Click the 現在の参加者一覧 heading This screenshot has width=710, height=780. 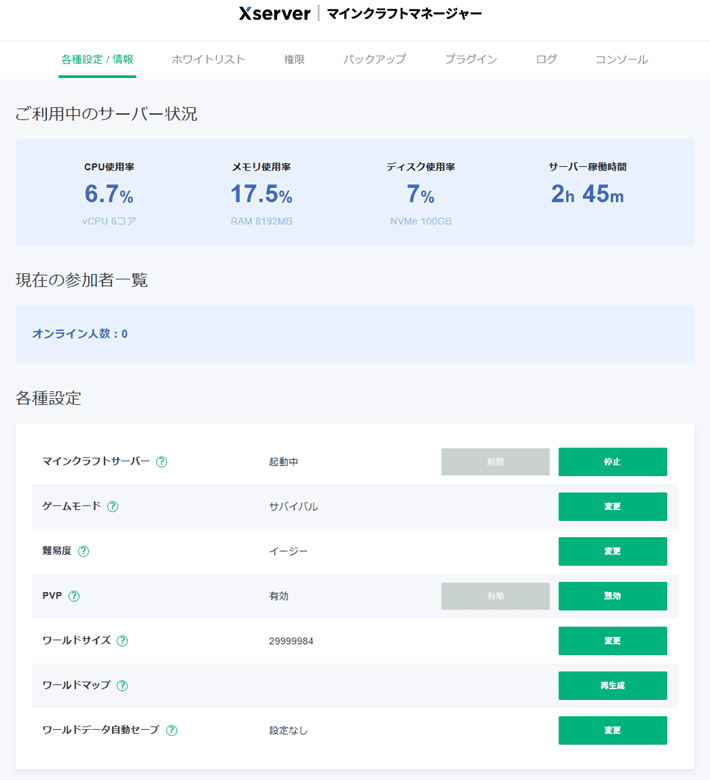[x=82, y=280]
